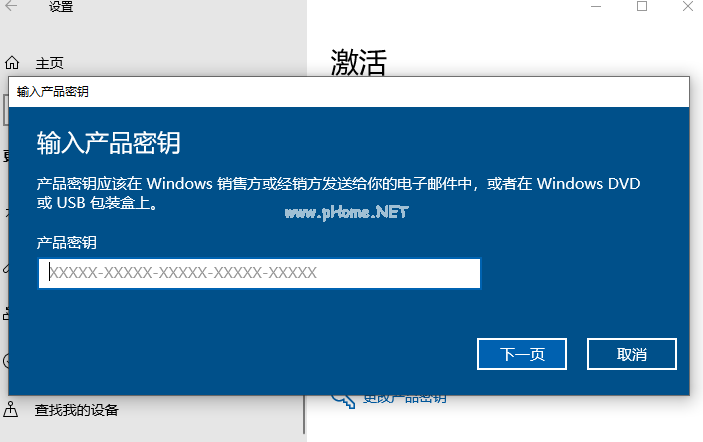Select the 查找我的设备 icon in the sidebar
Viewport: 703px width, 442px height.
click(x=11, y=409)
